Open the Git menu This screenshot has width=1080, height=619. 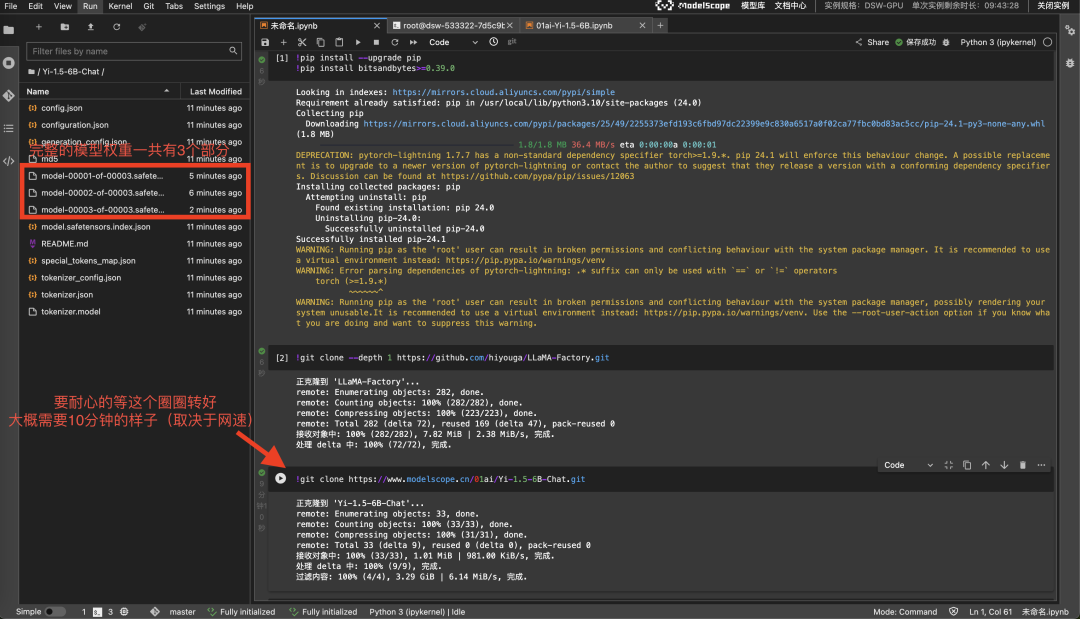point(149,6)
